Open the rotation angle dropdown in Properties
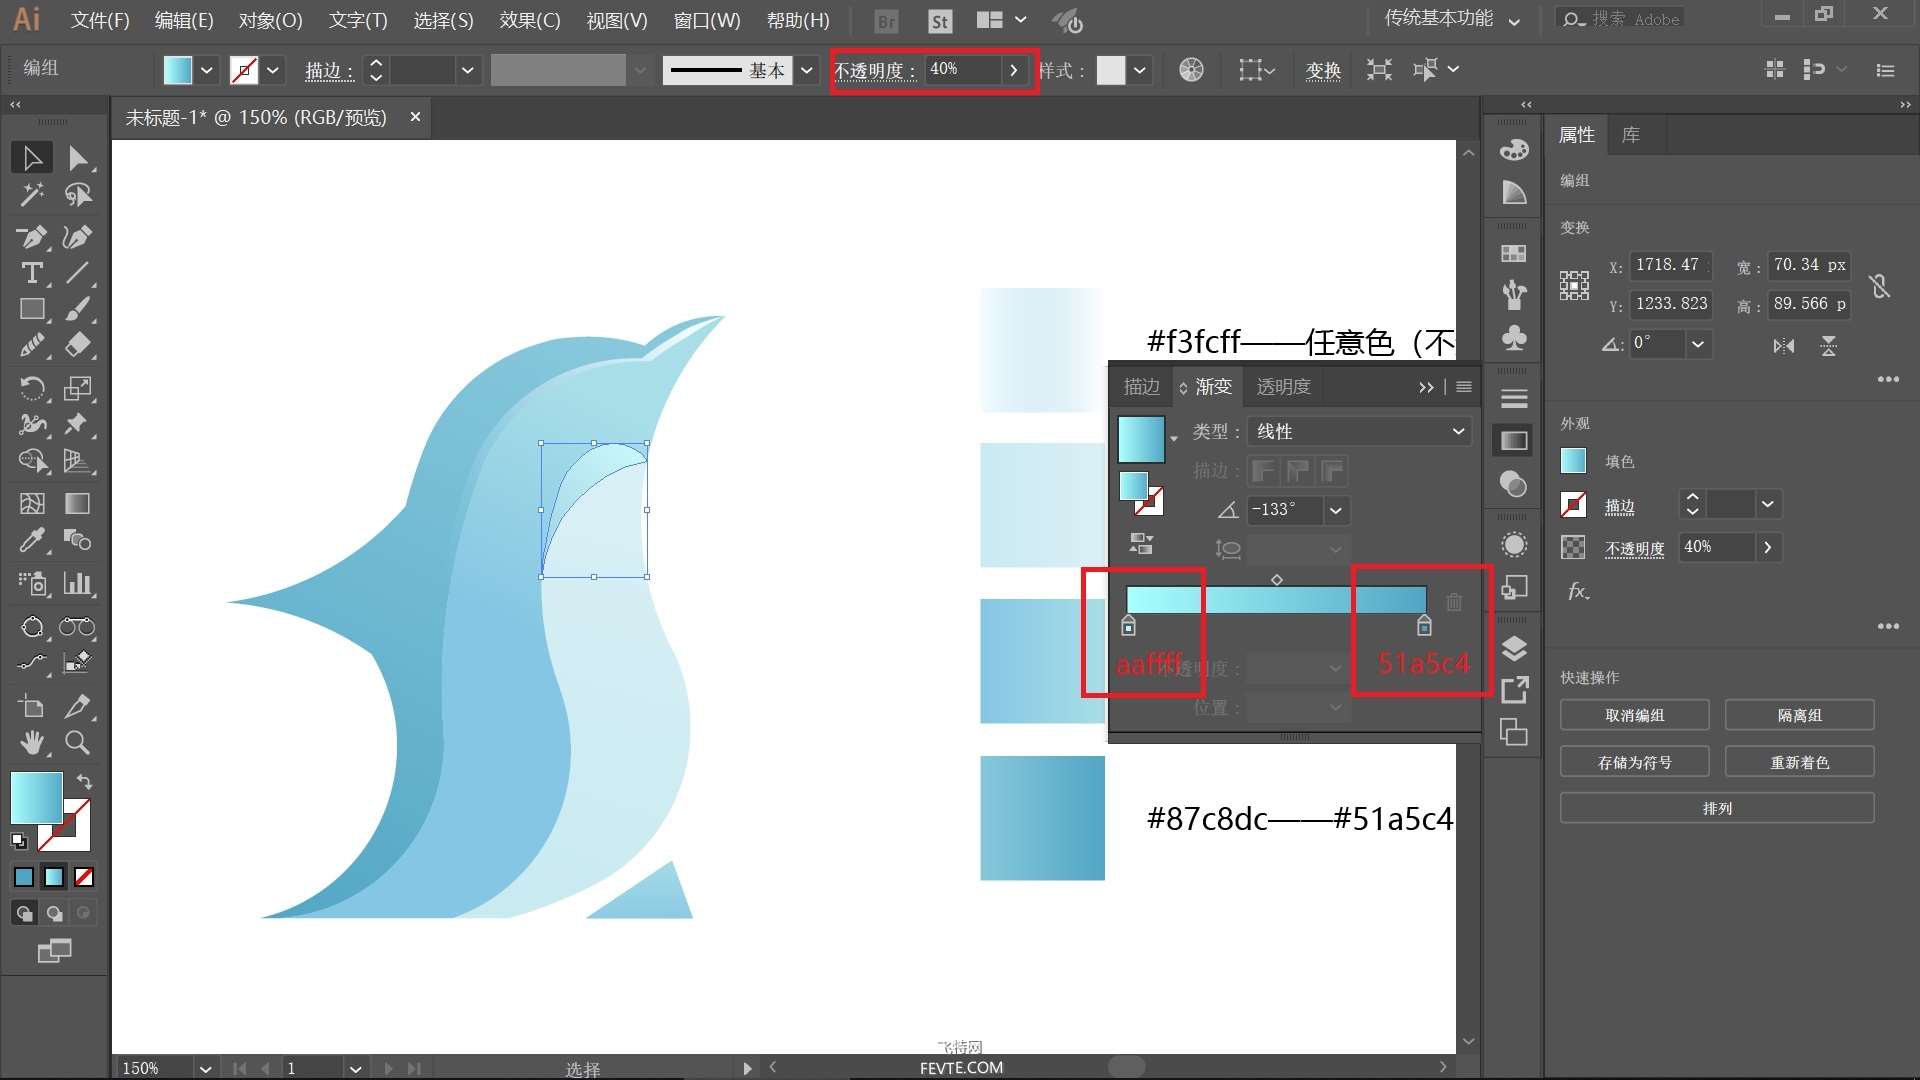This screenshot has width=1920, height=1080. pos(1697,344)
